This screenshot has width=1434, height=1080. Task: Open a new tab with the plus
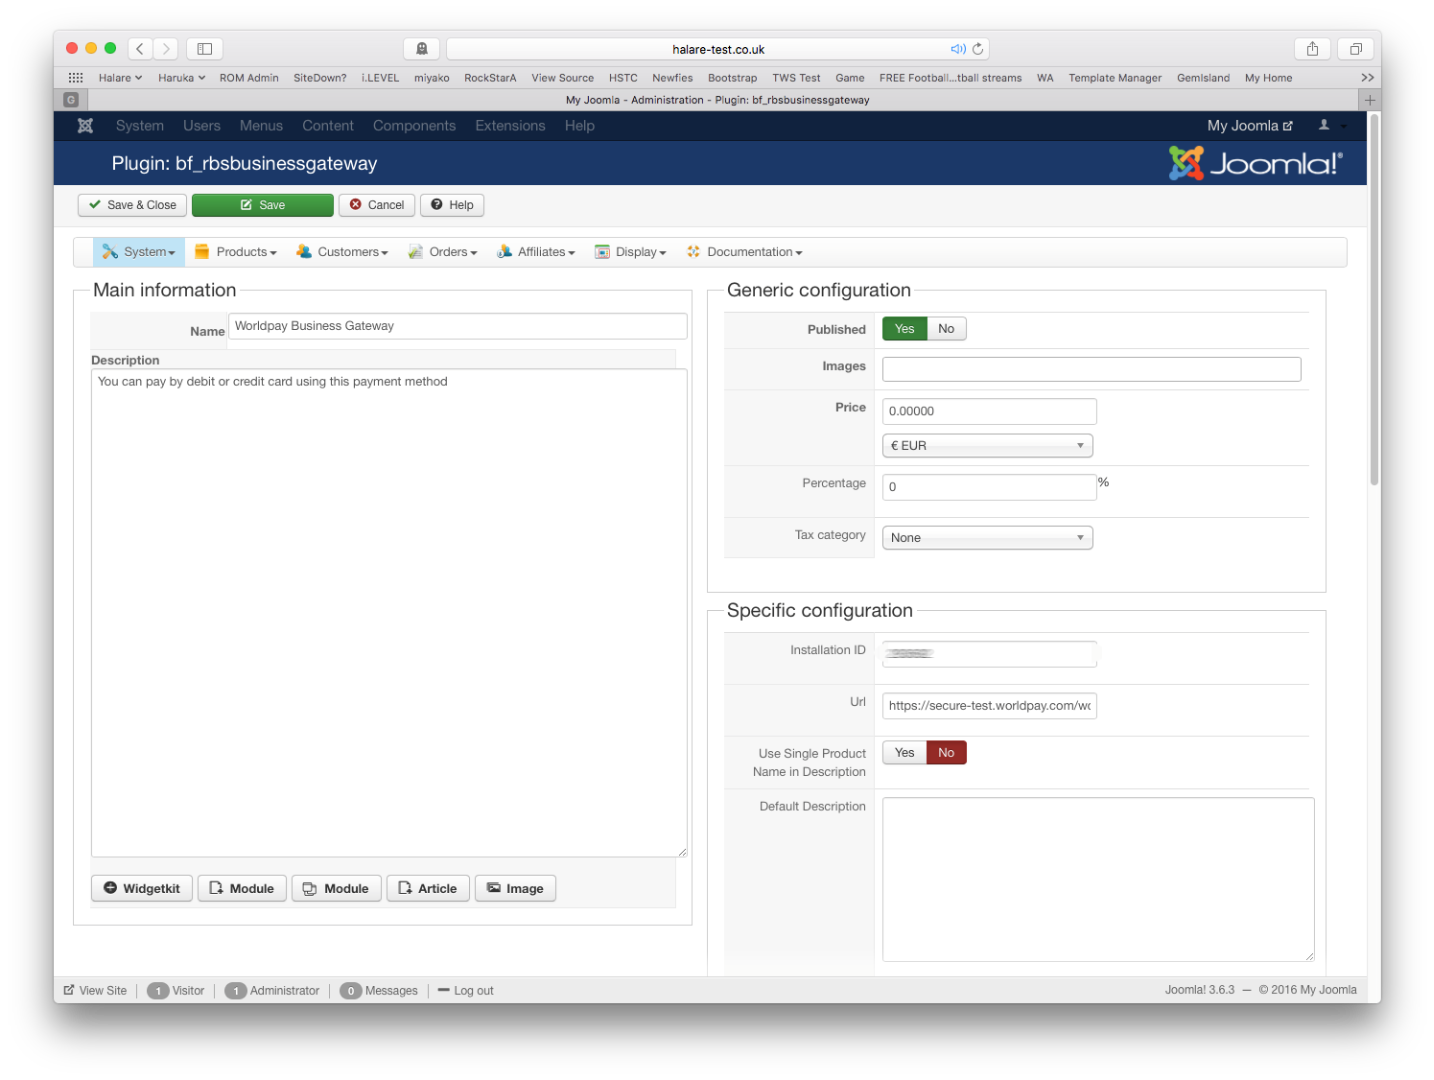tap(1370, 100)
